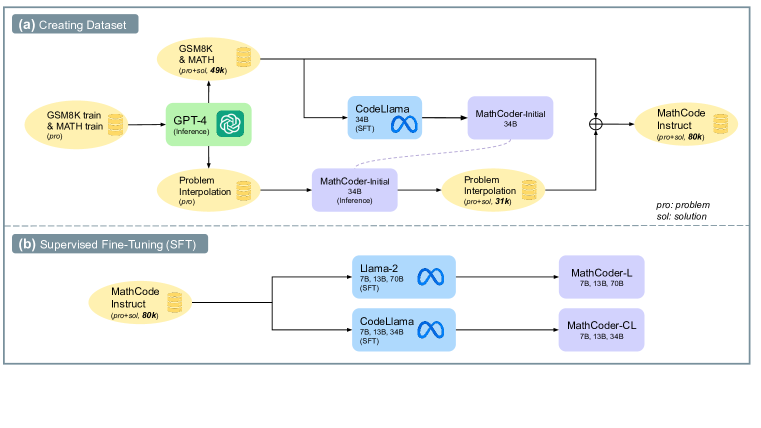The image size is (761, 428).
Task: Select the GPT-4 (Inference) box
Action: coord(209,124)
